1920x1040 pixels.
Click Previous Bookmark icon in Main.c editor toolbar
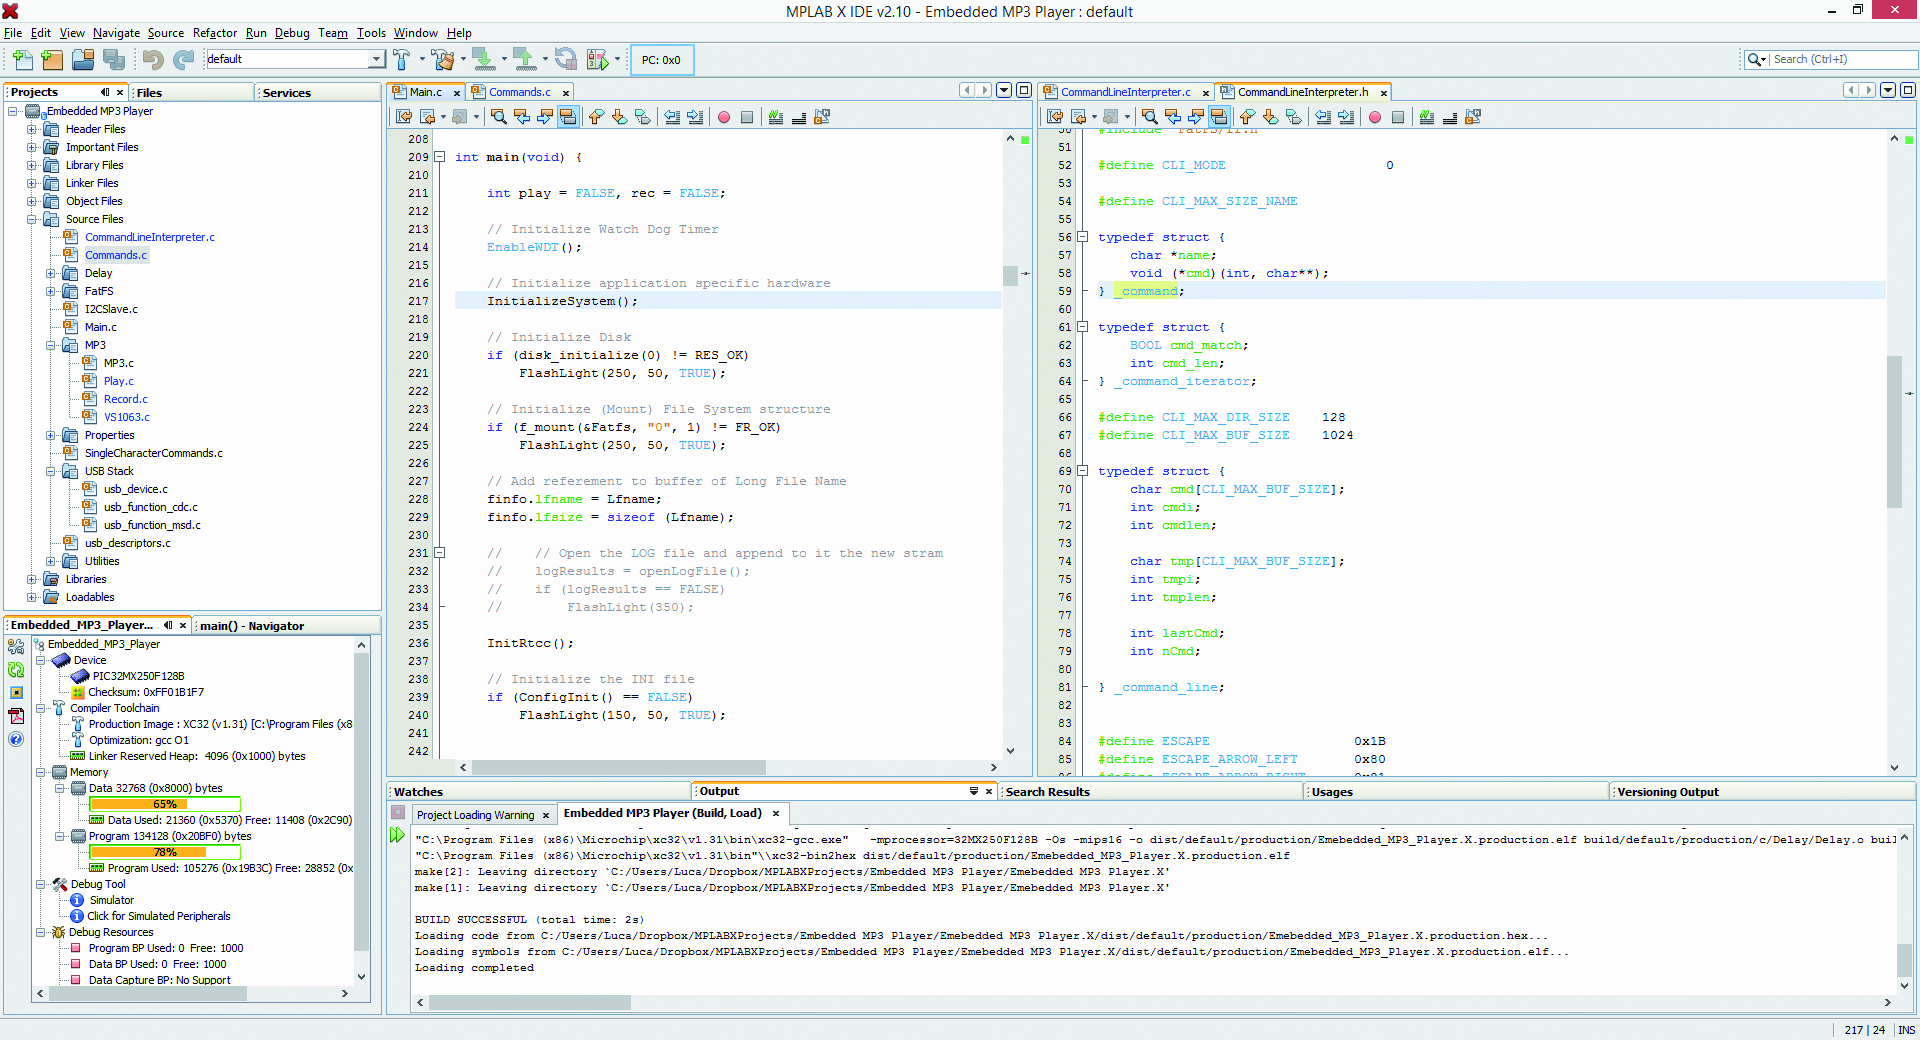596,117
